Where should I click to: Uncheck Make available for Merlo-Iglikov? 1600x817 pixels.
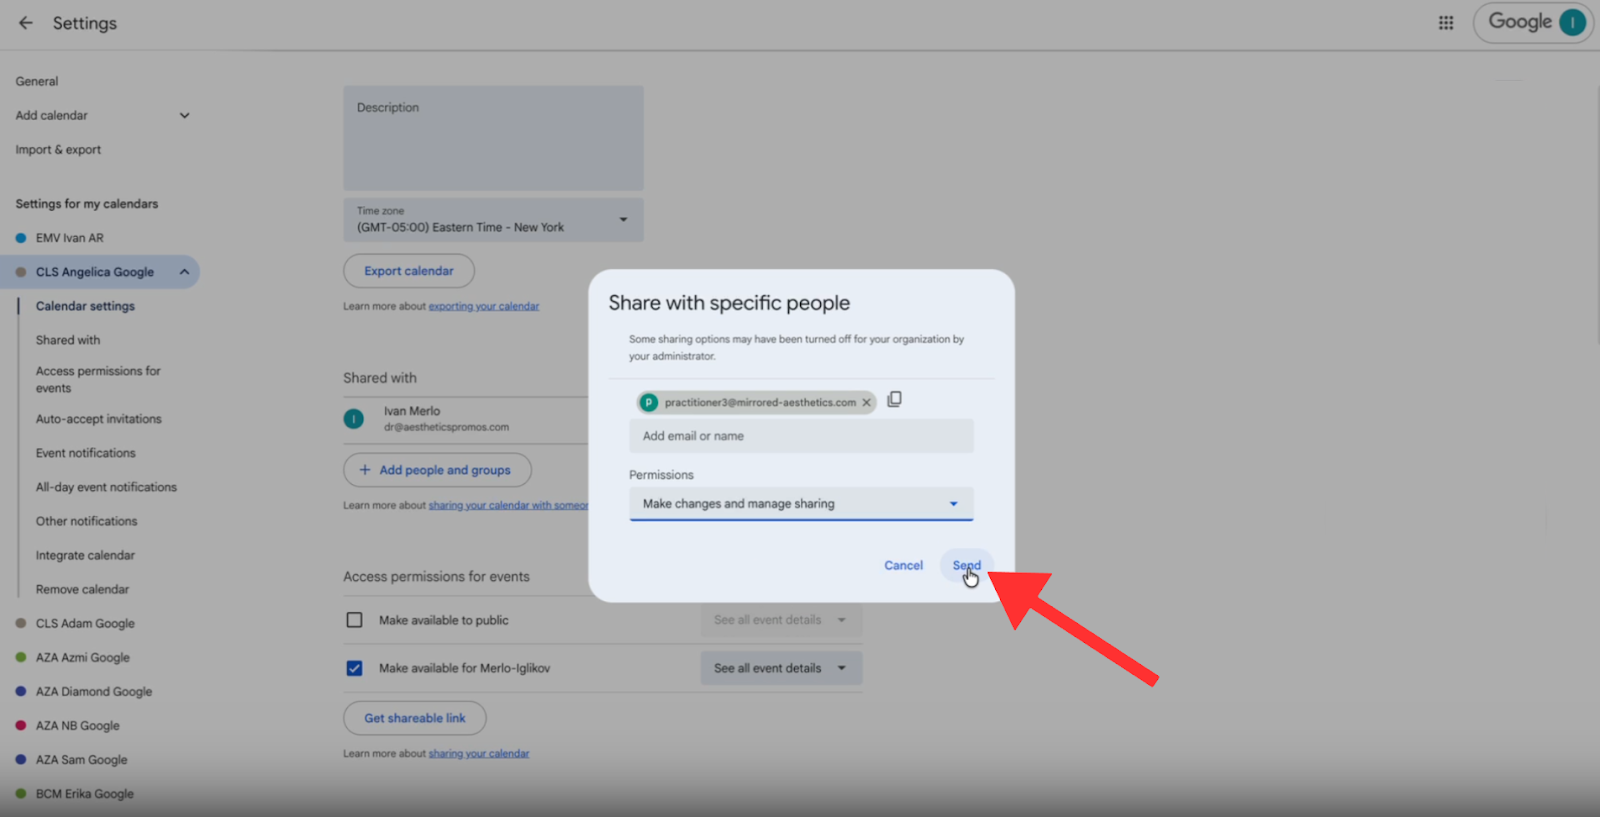point(354,668)
